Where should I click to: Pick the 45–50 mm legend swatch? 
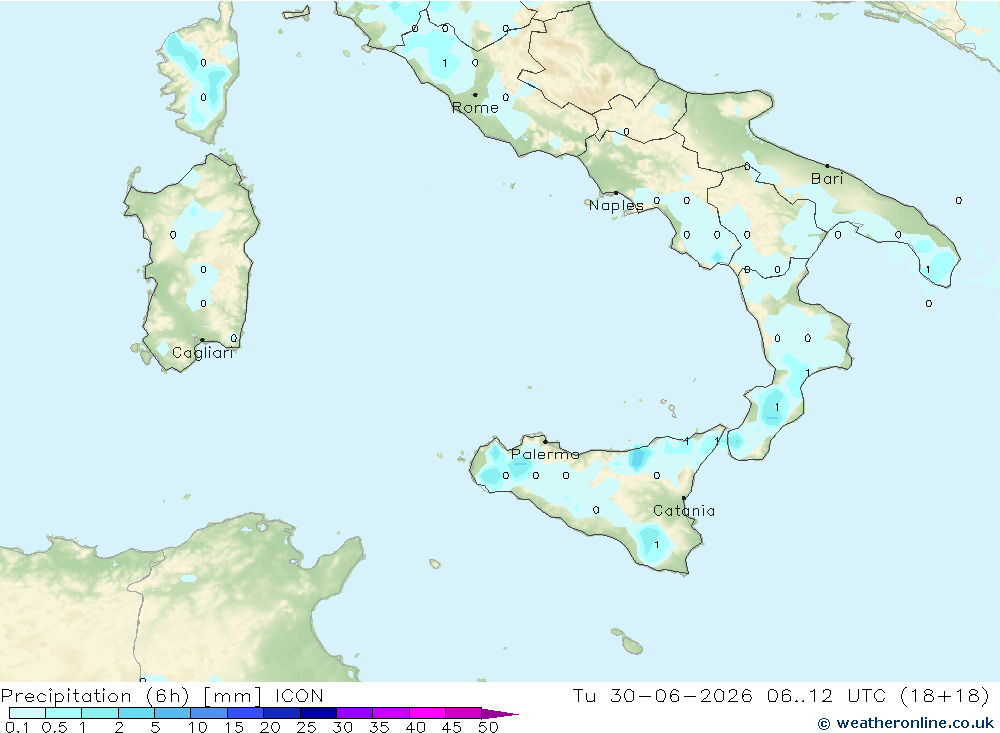(464, 713)
